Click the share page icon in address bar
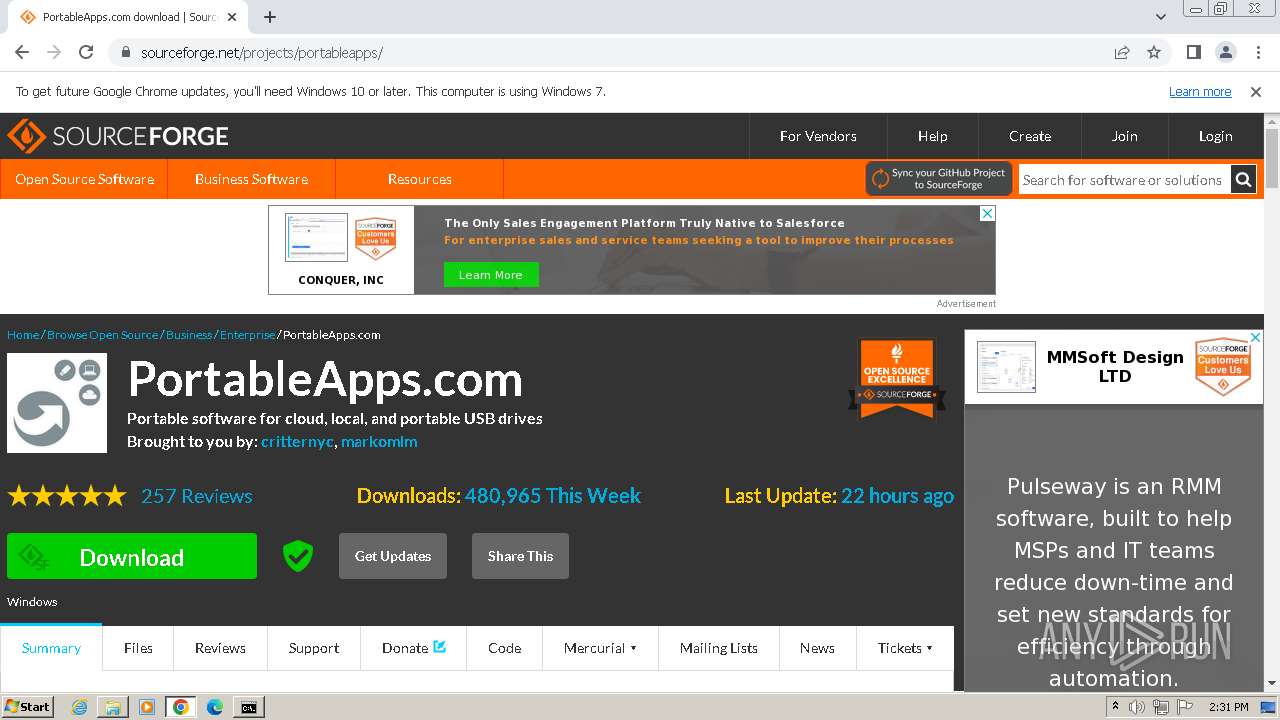Viewport: 1280px width, 720px height. click(1122, 52)
